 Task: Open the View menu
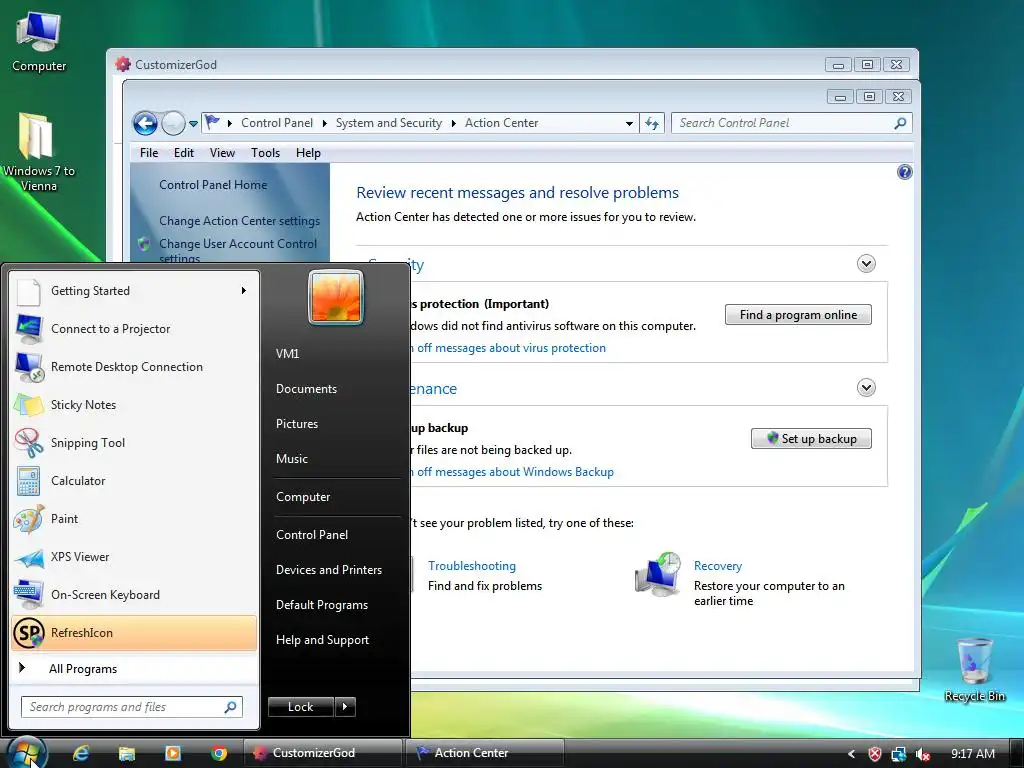point(222,153)
